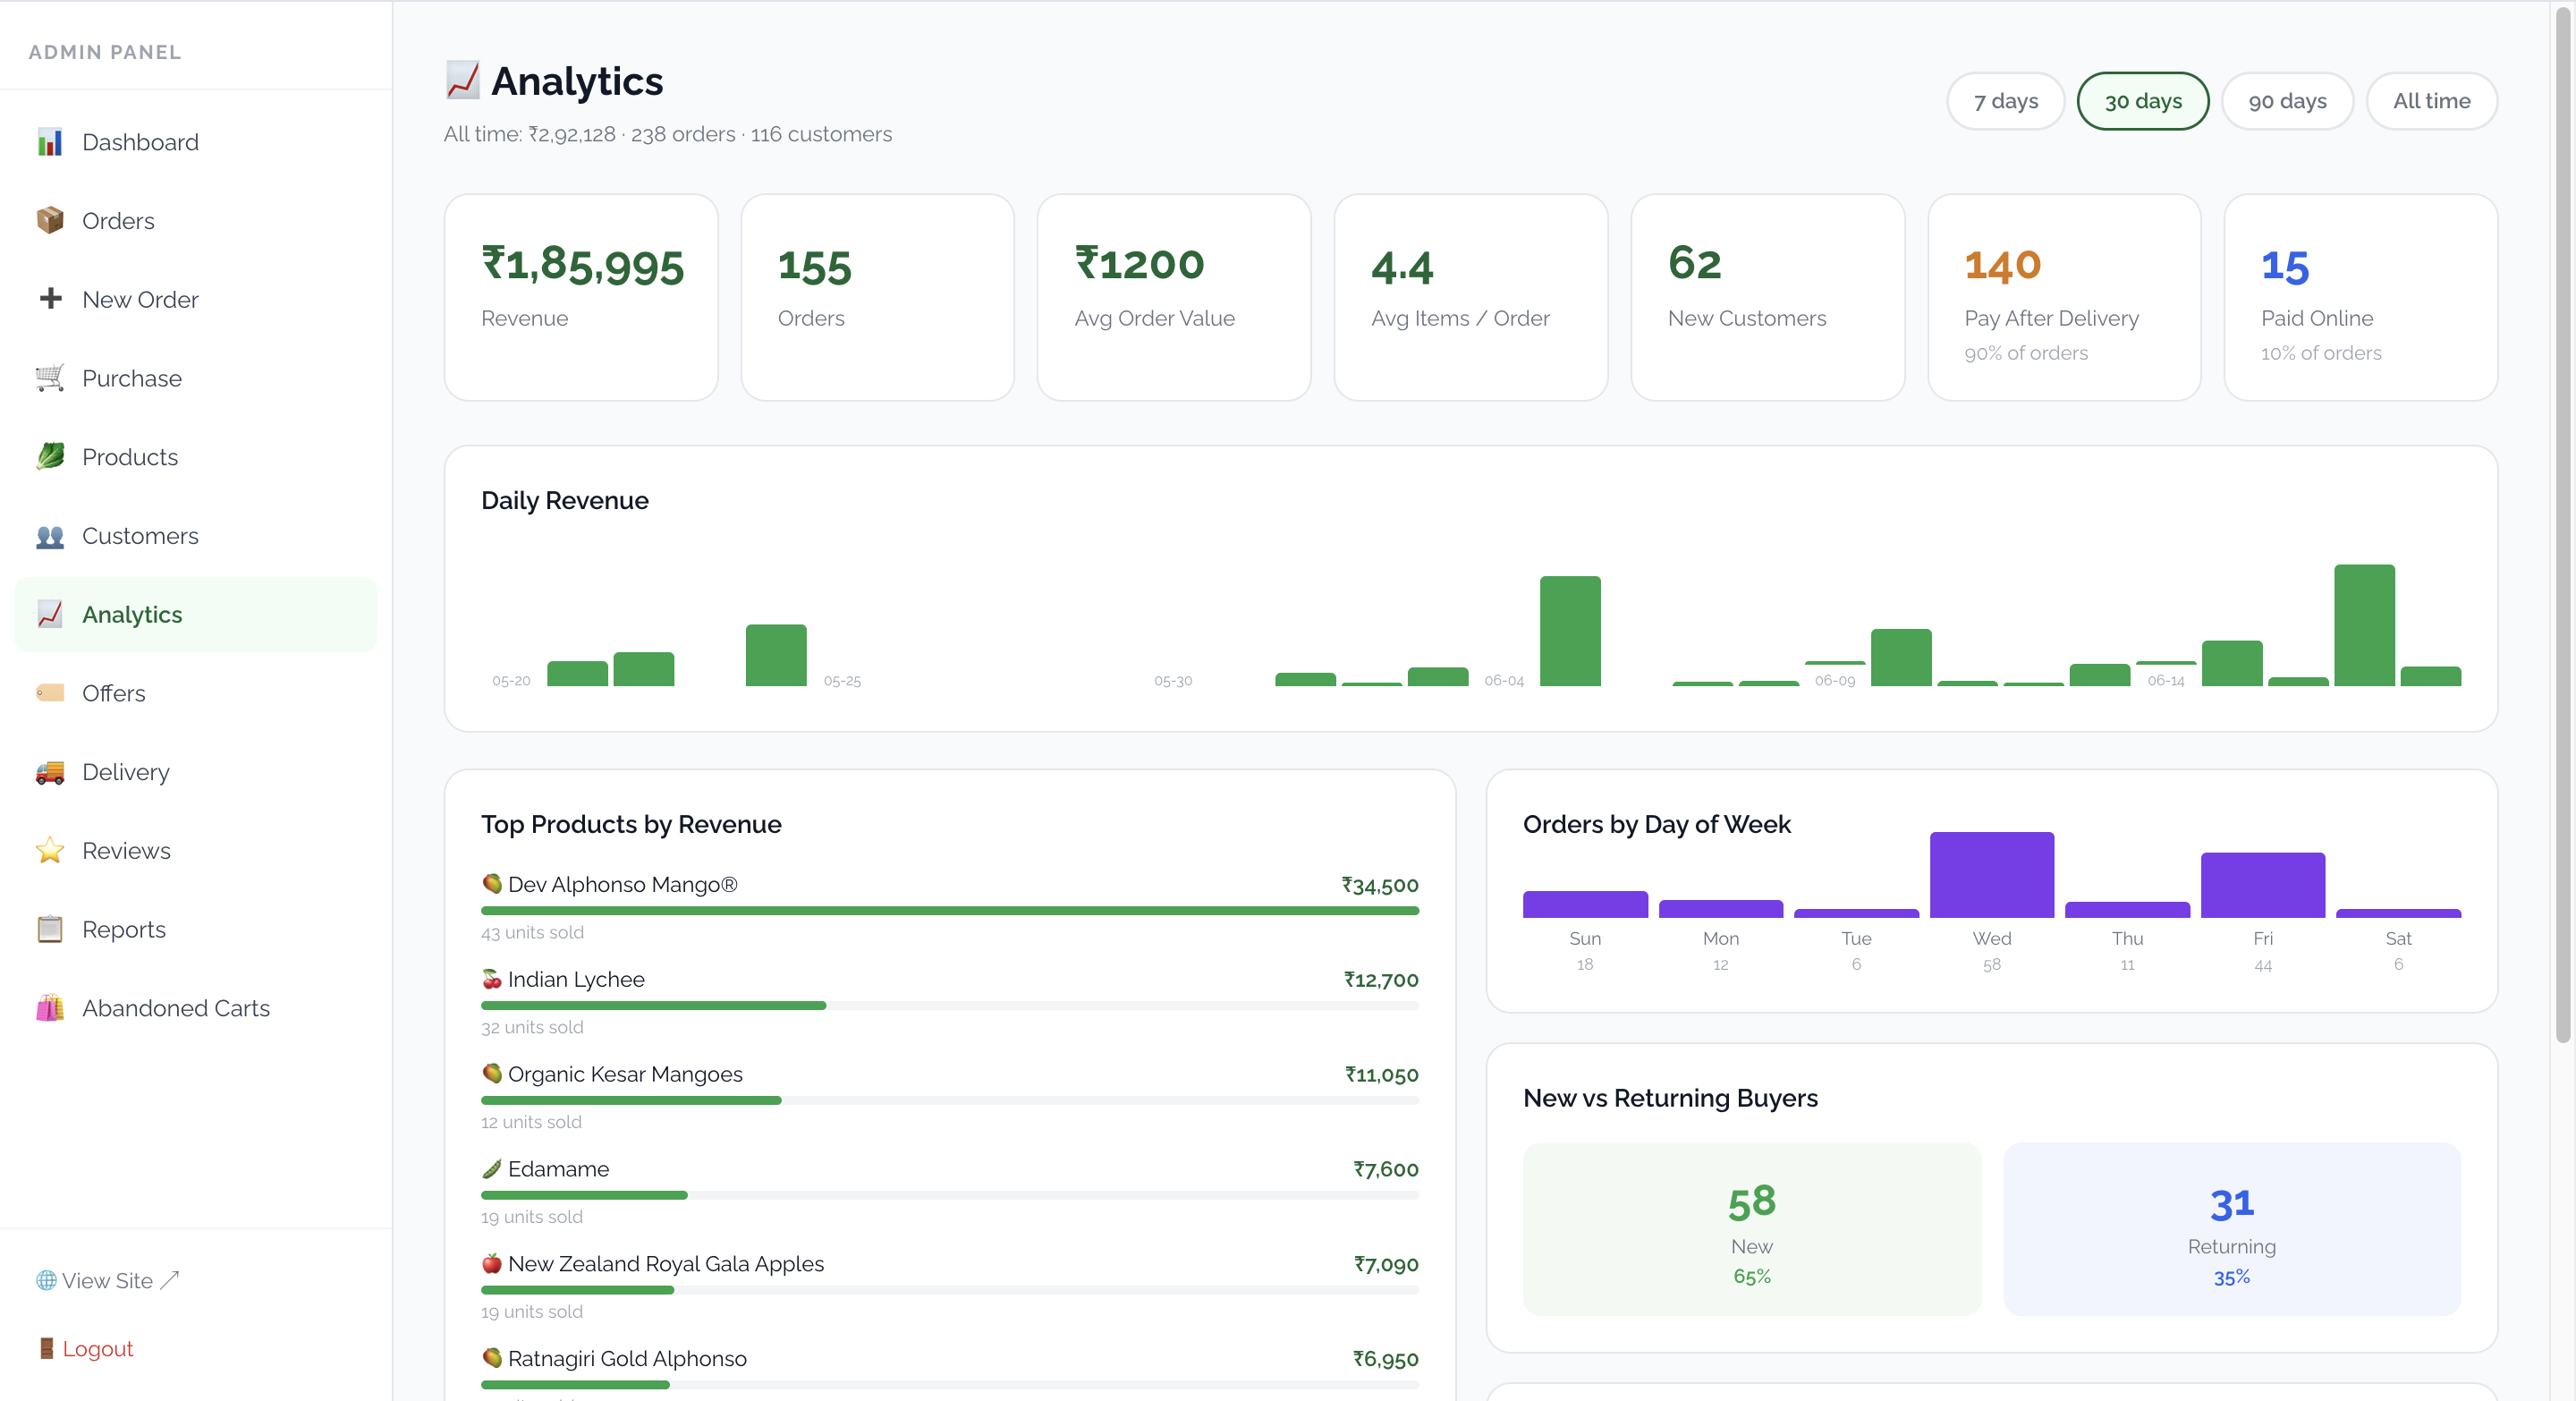Click the chart icon beside Analytics heading
Image resolution: width=2576 pixels, height=1401 pixels.
click(462, 81)
